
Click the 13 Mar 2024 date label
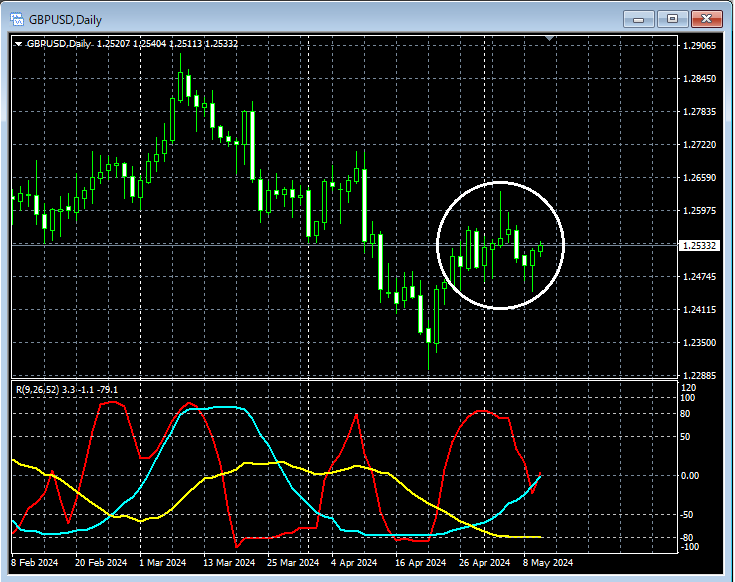click(229, 562)
